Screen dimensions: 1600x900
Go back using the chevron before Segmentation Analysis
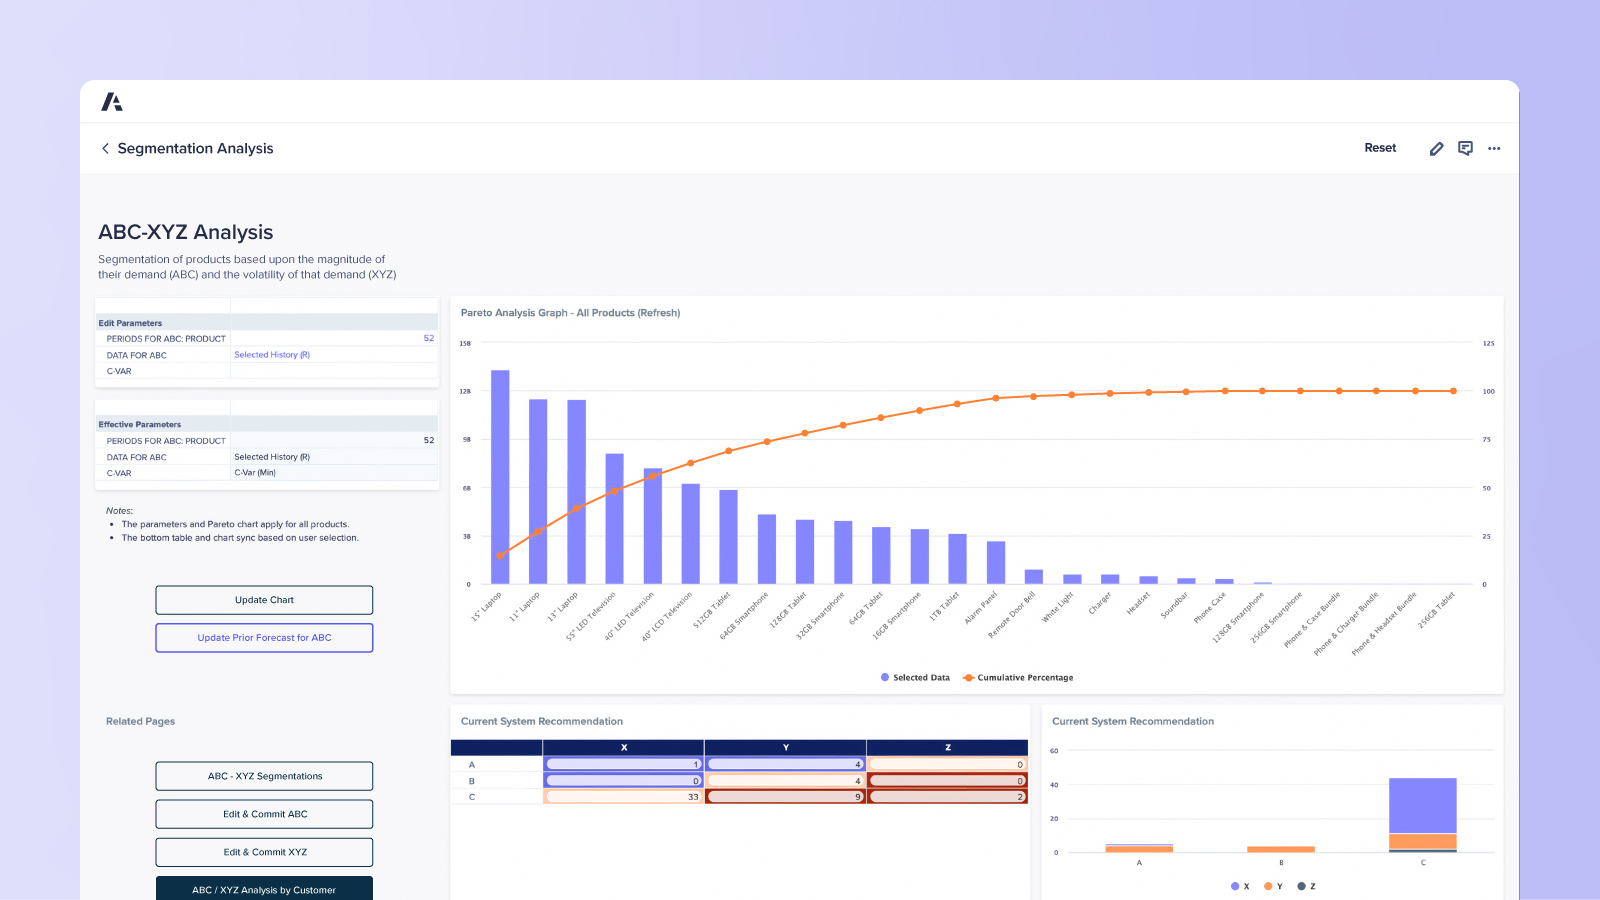[x=105, y=148]
